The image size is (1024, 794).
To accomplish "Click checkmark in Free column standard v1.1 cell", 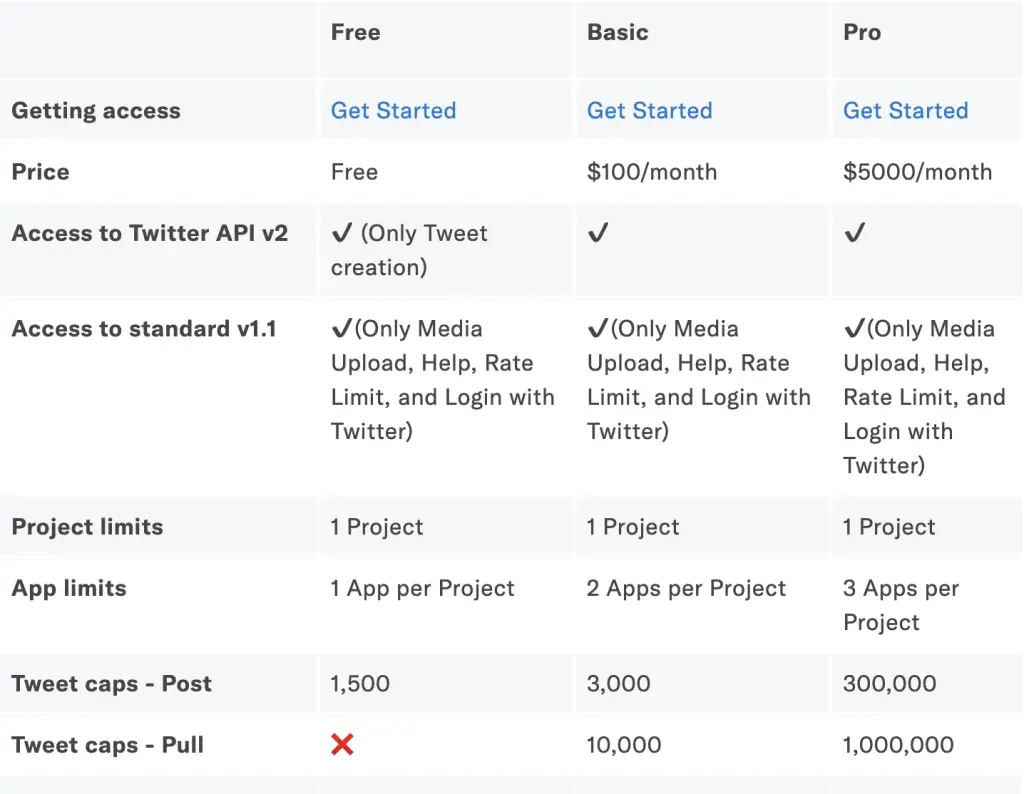I will pos(341,329).
